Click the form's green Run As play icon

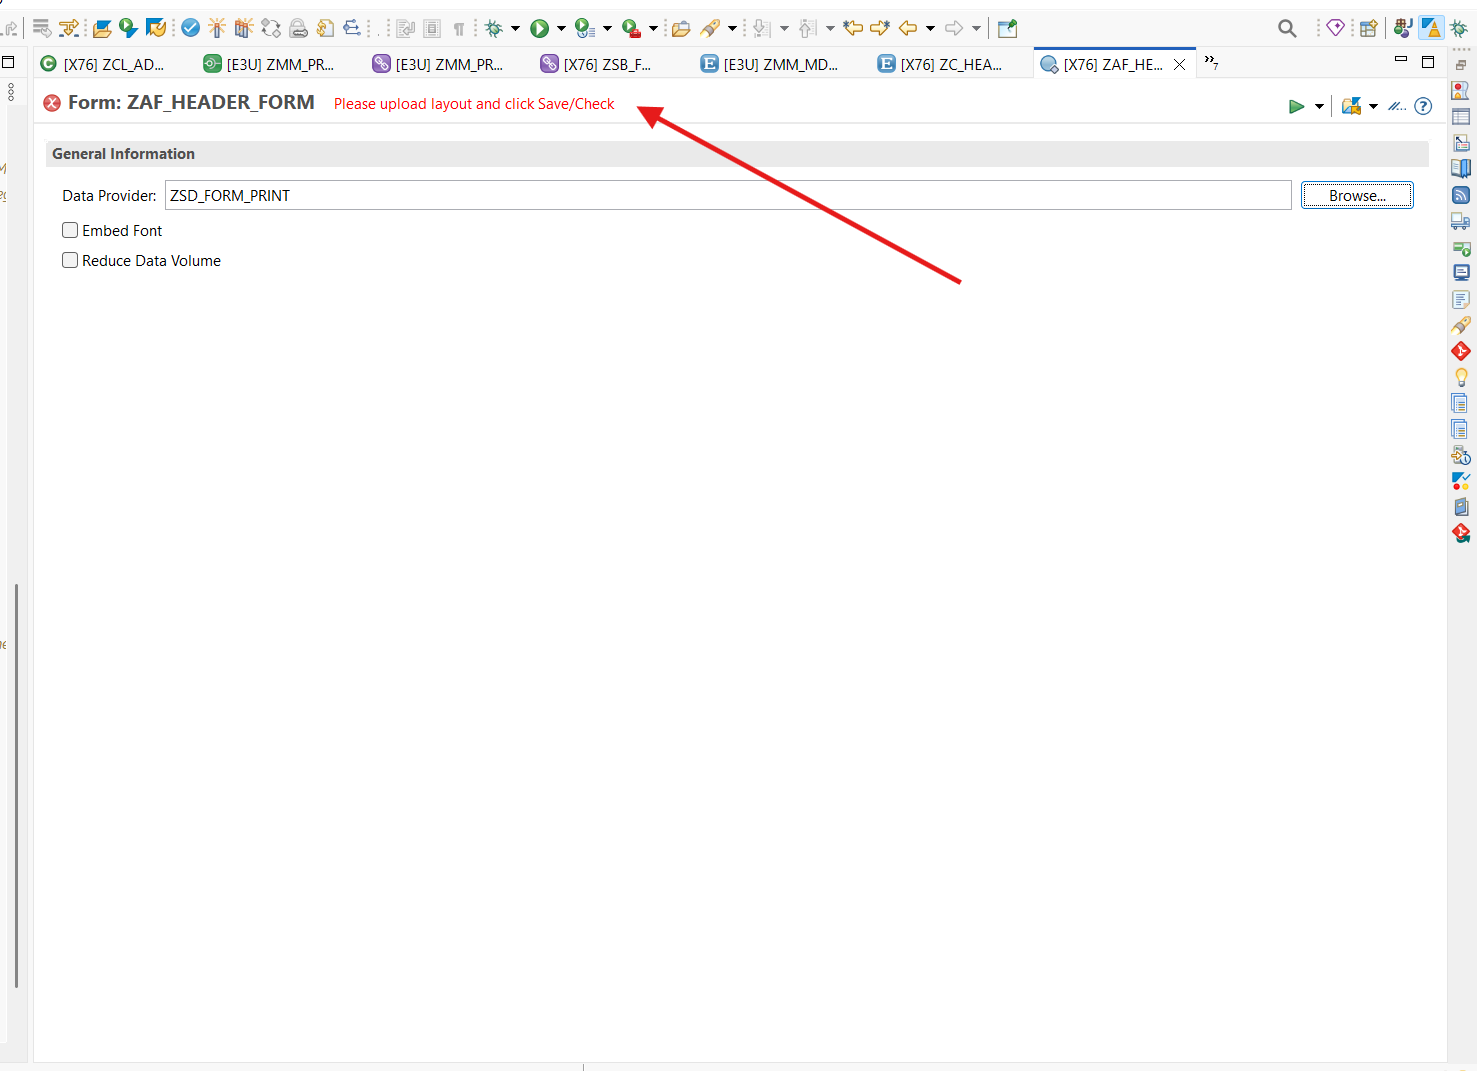1296,106
